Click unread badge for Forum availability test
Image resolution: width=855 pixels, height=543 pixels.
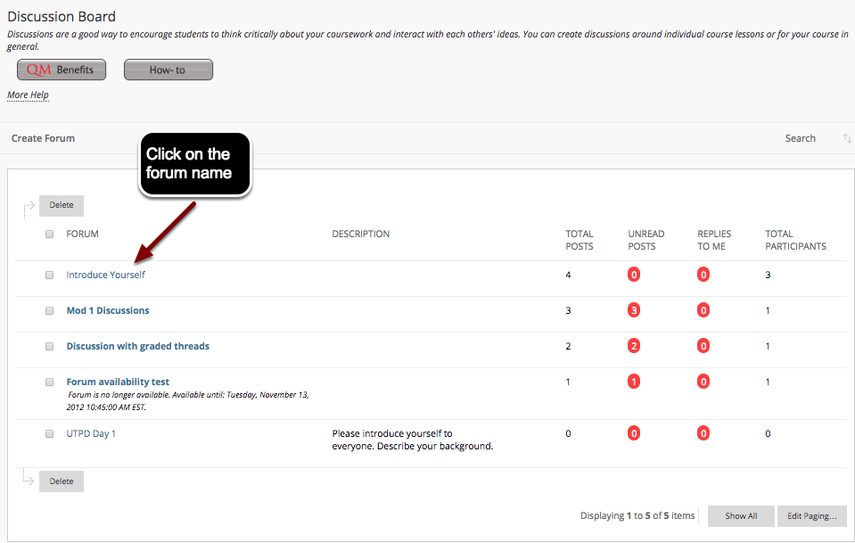(634, 382)
